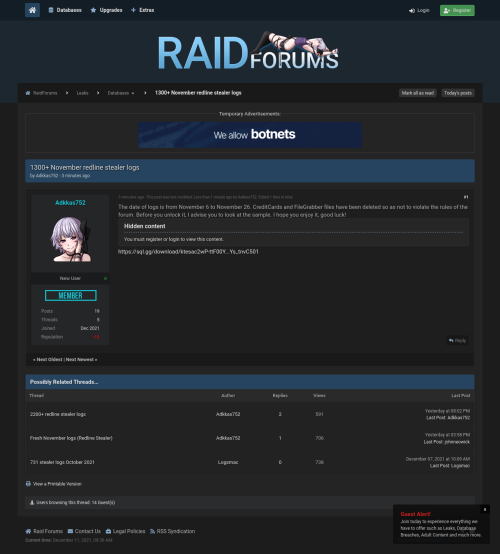500x554 pixels.
Task: Click the Guest Alert notification text
Action: tap(441, 528)
